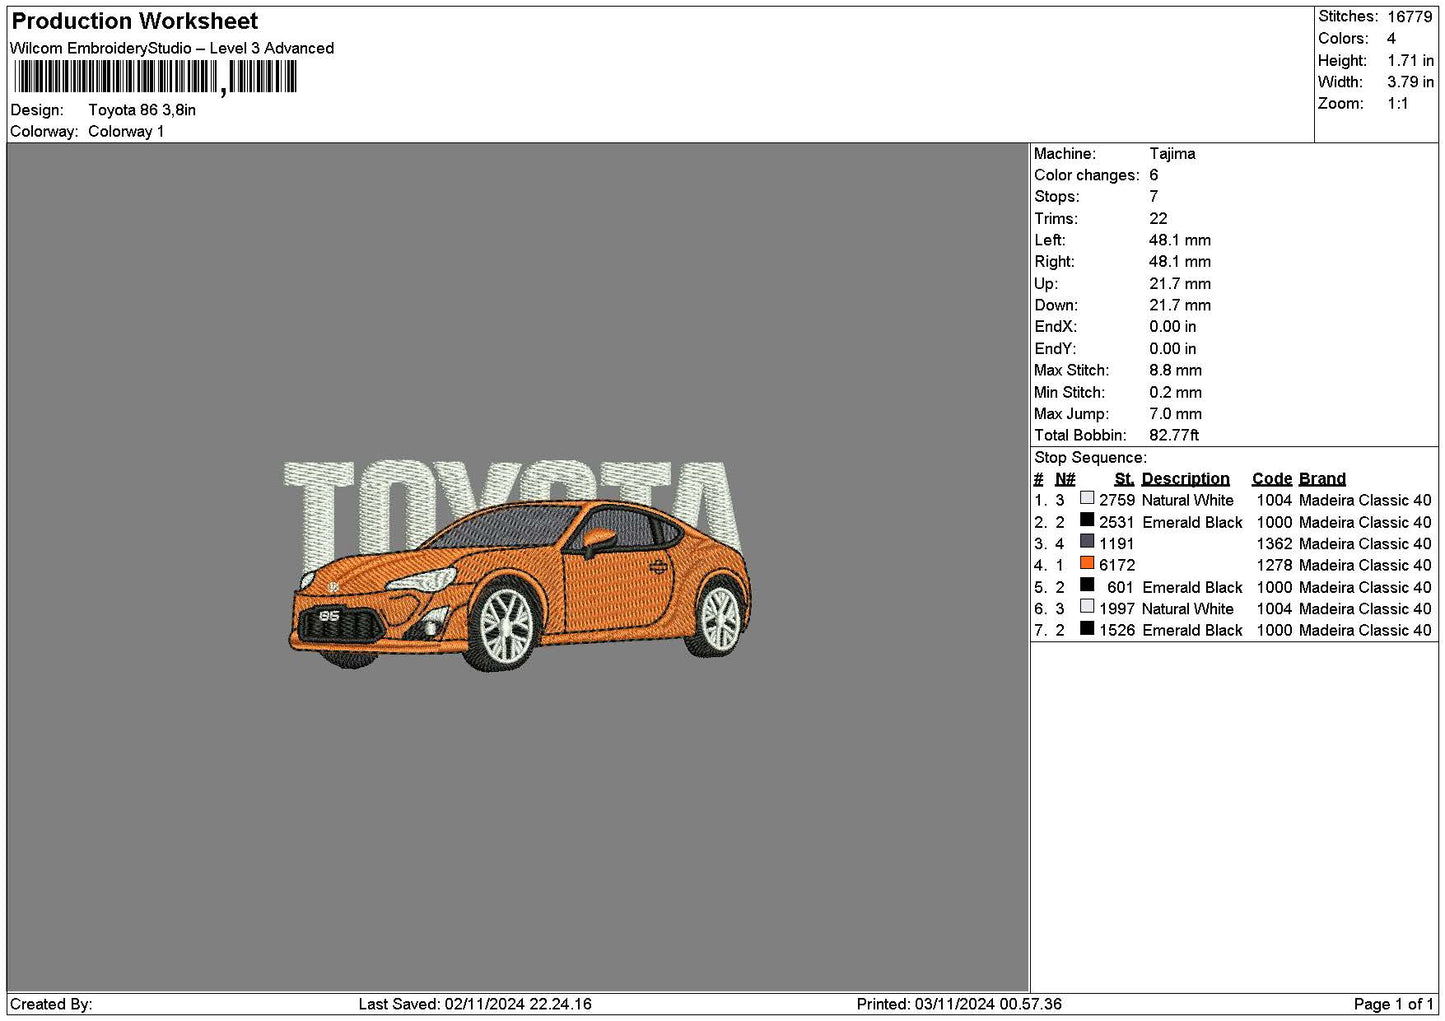Click the 'Page 1 of 1' indicator

(x=1393, y=1004)
